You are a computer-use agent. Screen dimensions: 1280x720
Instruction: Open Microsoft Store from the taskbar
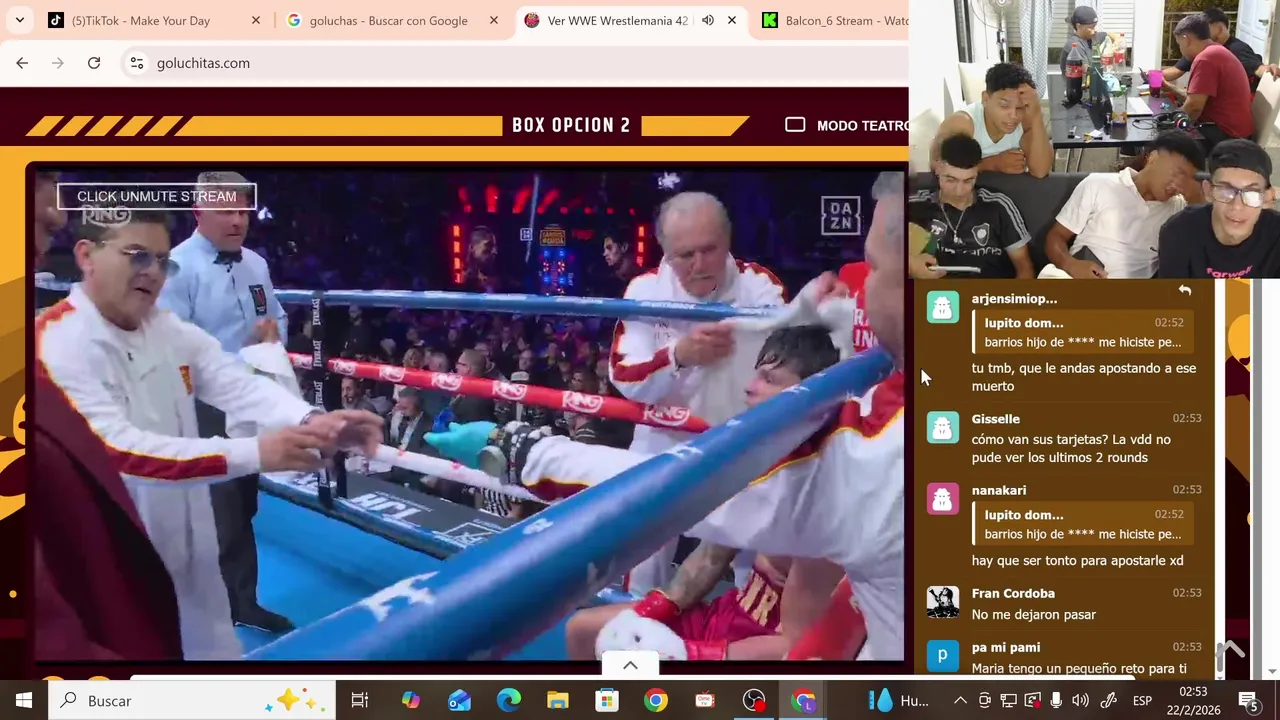[x=606, y=701]
